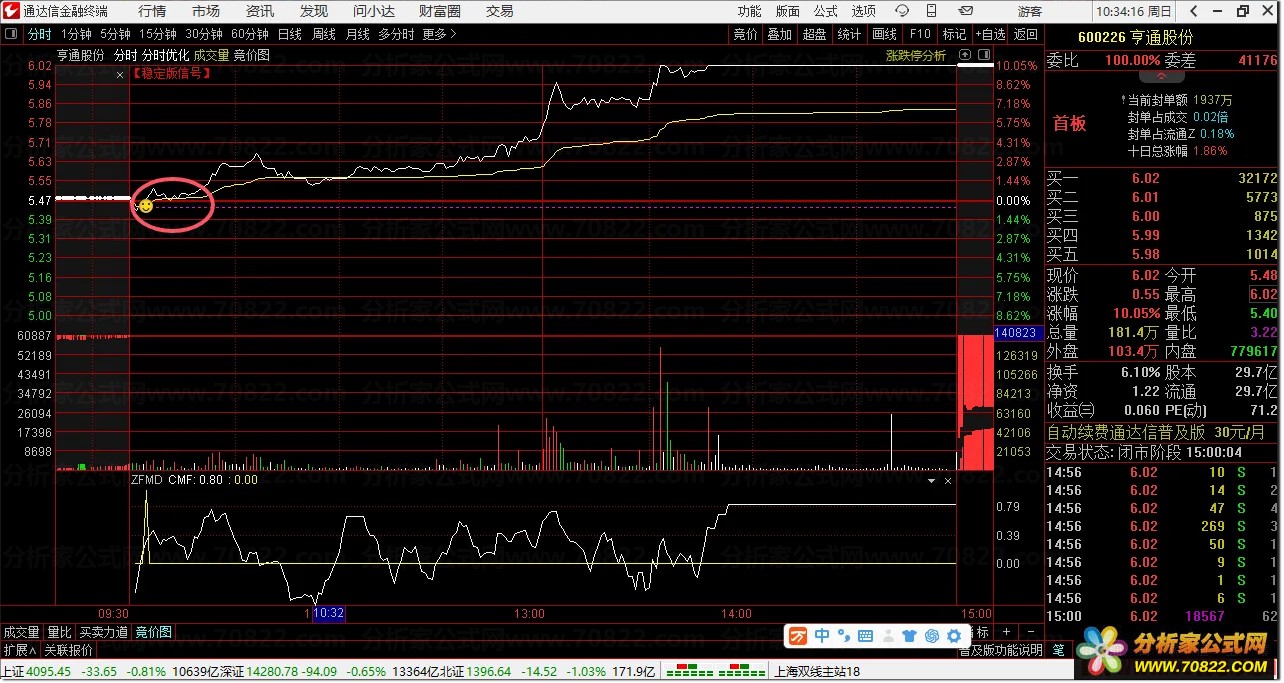Click the 涨跌停分析 link
The width and height of the screenshot is (1284, 683).
915,57
